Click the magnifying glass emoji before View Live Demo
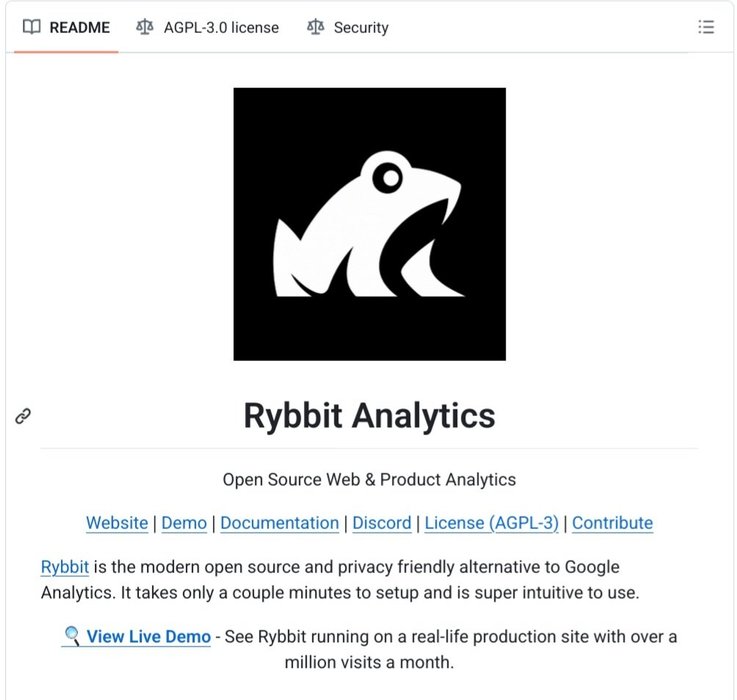 click(x=72, y=636)
